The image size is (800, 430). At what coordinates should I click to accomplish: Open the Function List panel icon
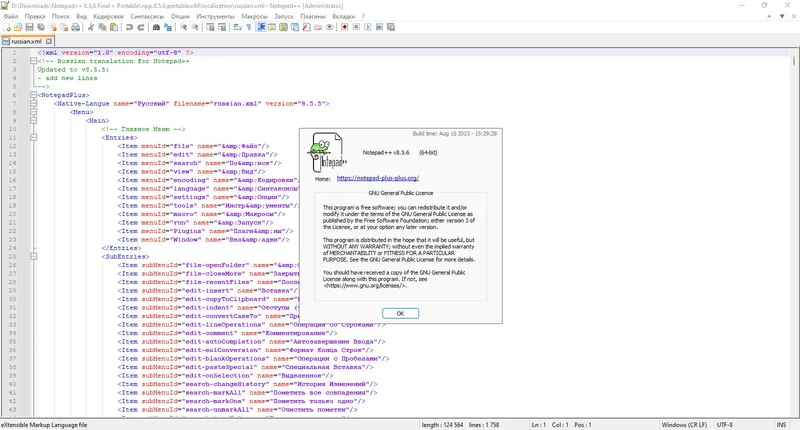(306, 27)
